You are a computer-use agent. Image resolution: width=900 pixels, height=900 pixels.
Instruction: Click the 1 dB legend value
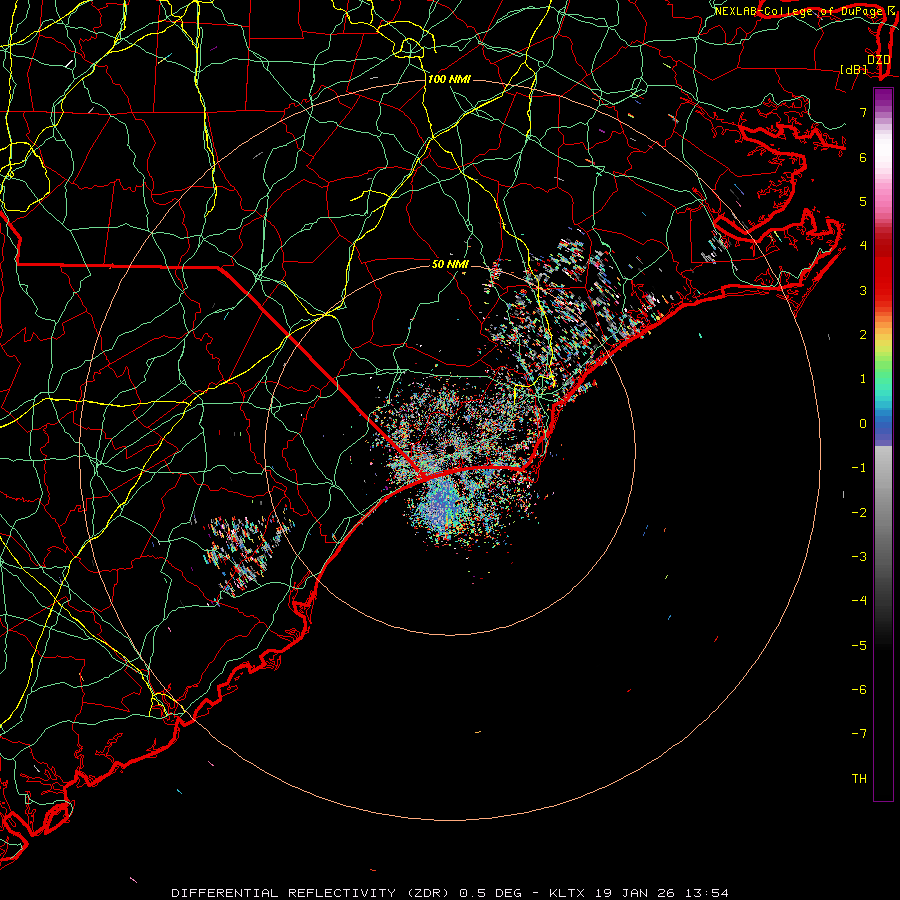pyautogui.click(x=863, y=379)
